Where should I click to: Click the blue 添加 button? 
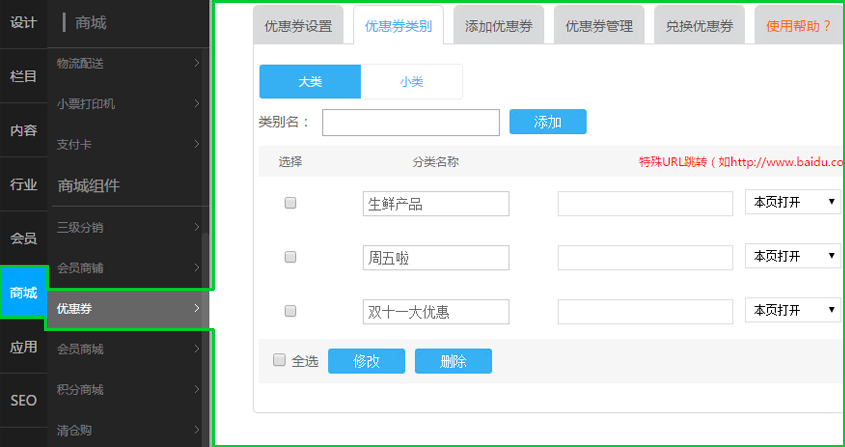(547, 122)
